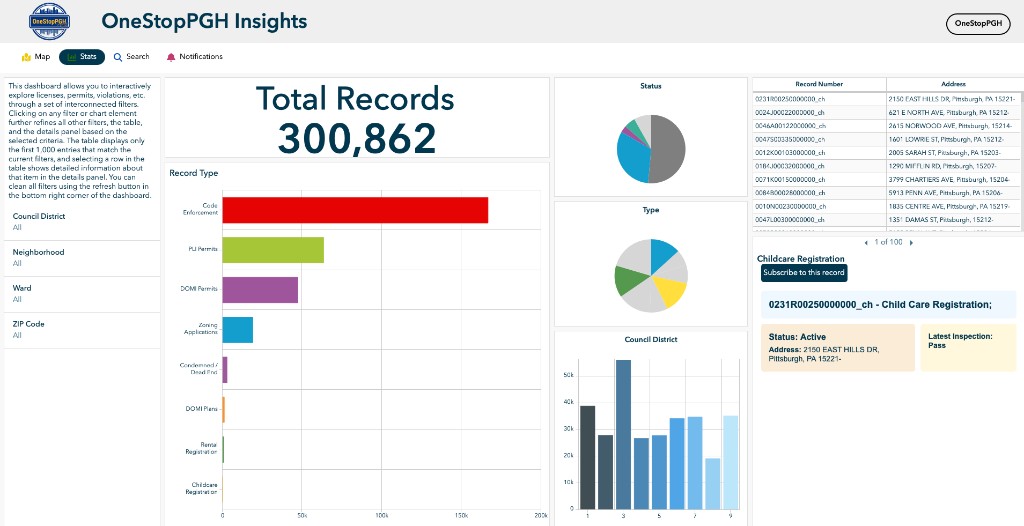Click the blue Zoning Applications bar
Screen dimensions: 1024x526
click(x=238, y=329)
